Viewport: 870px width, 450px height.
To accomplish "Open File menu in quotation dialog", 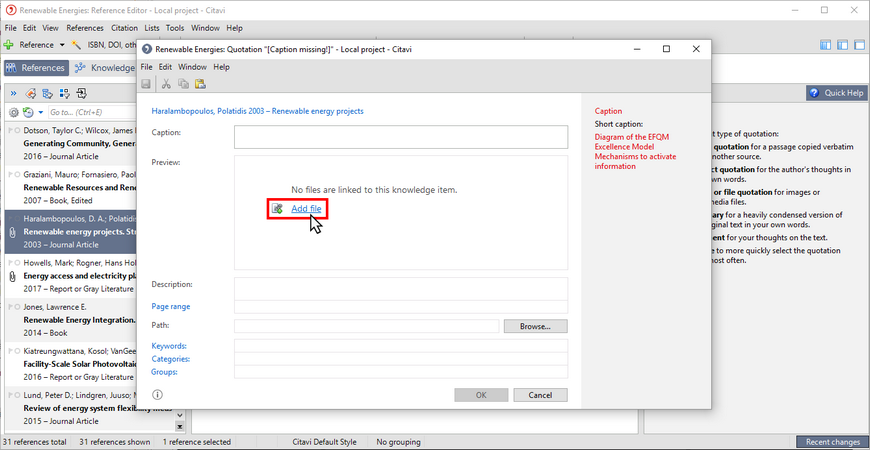I will [x=146, y=67].
